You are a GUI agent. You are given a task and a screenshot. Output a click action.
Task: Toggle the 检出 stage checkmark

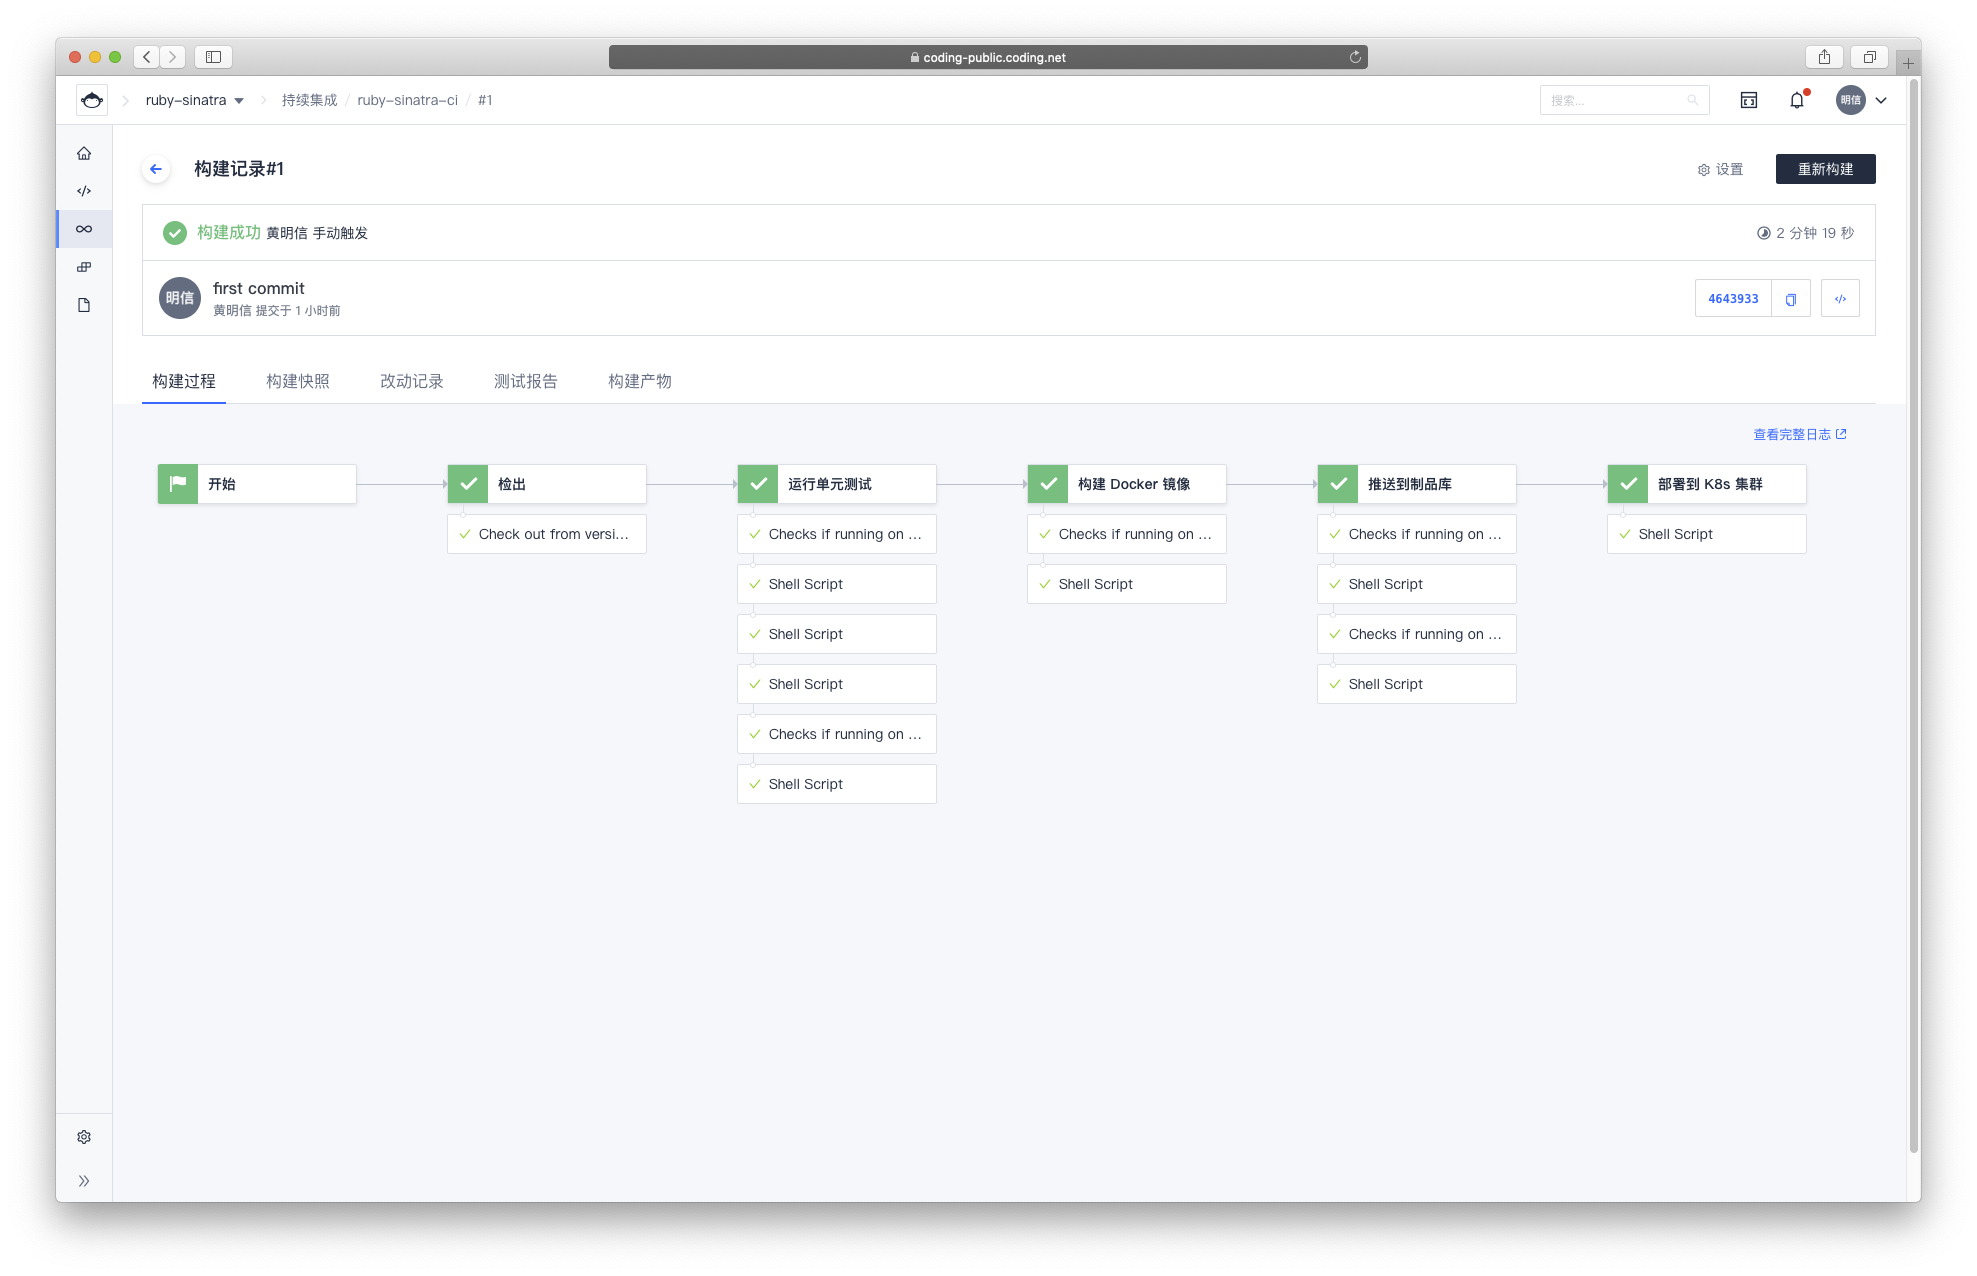pos(468,482)
